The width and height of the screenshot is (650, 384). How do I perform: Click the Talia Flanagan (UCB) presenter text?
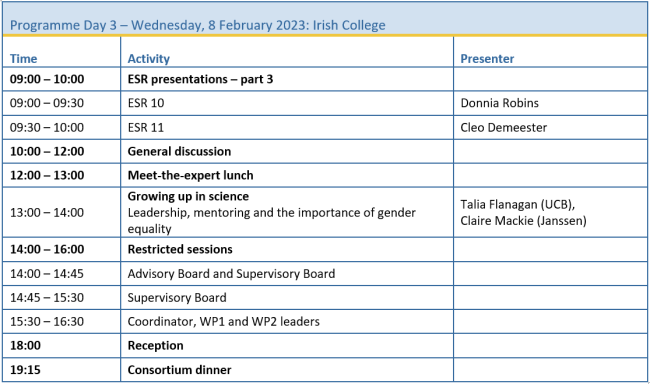click(517, 204)
